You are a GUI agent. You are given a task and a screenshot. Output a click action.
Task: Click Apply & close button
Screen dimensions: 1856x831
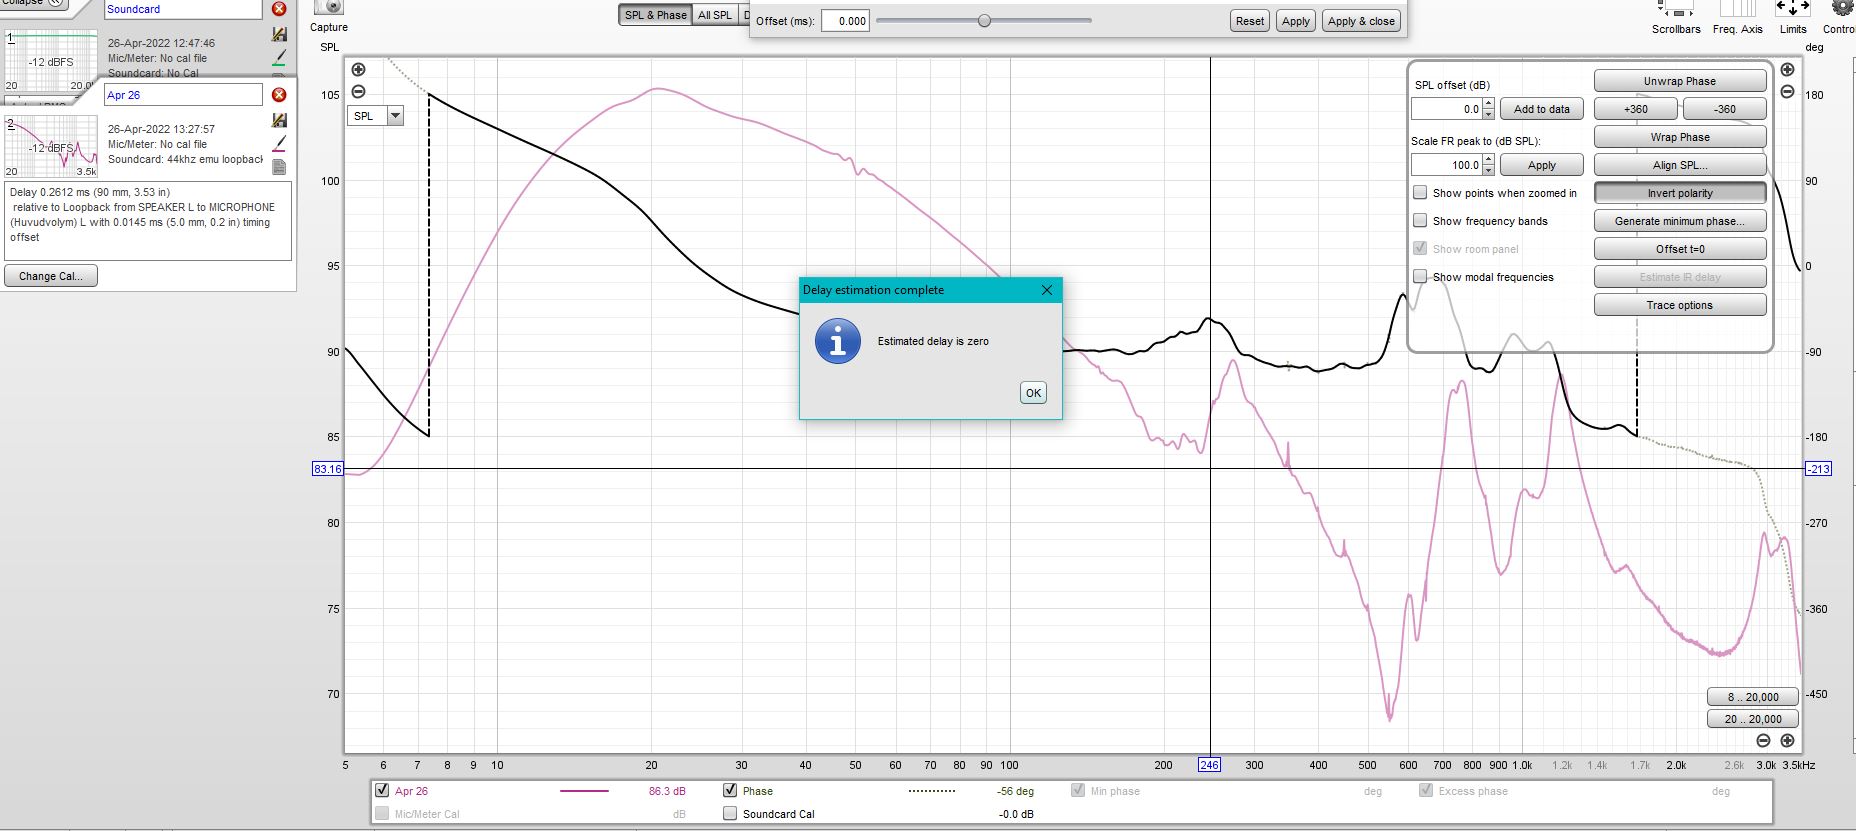pyautogui.click(x=1362, y=21)
